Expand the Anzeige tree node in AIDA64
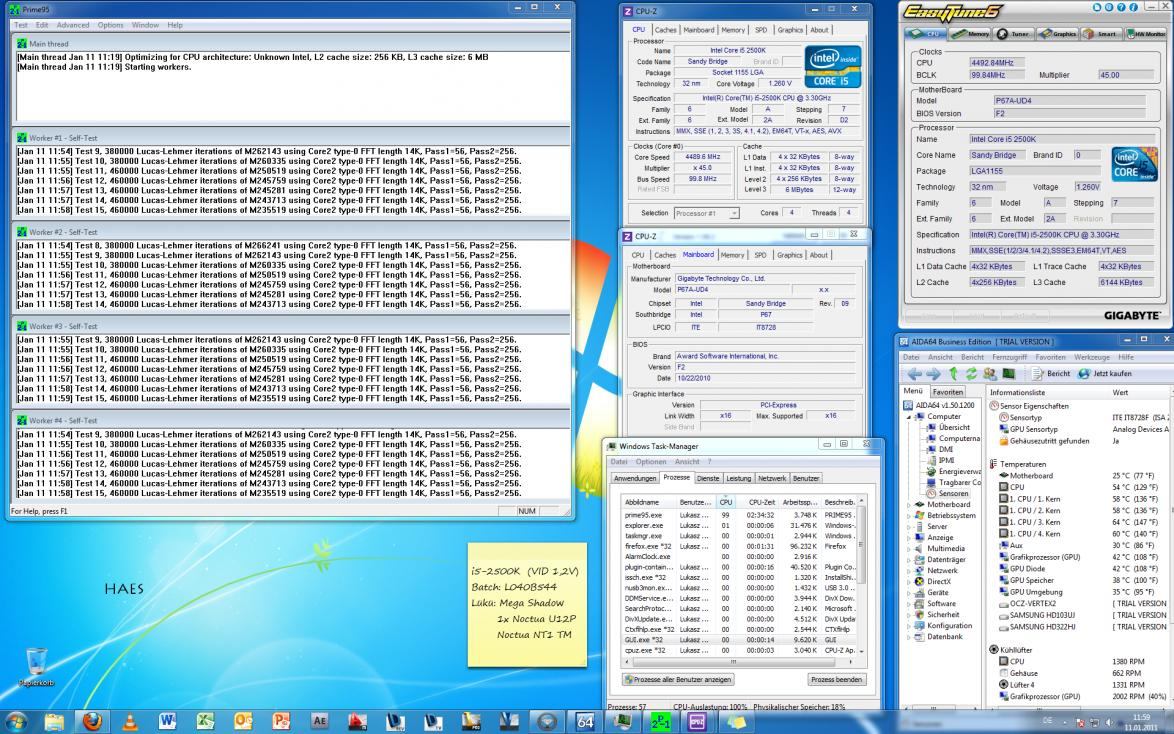 (x=910, y=538)
